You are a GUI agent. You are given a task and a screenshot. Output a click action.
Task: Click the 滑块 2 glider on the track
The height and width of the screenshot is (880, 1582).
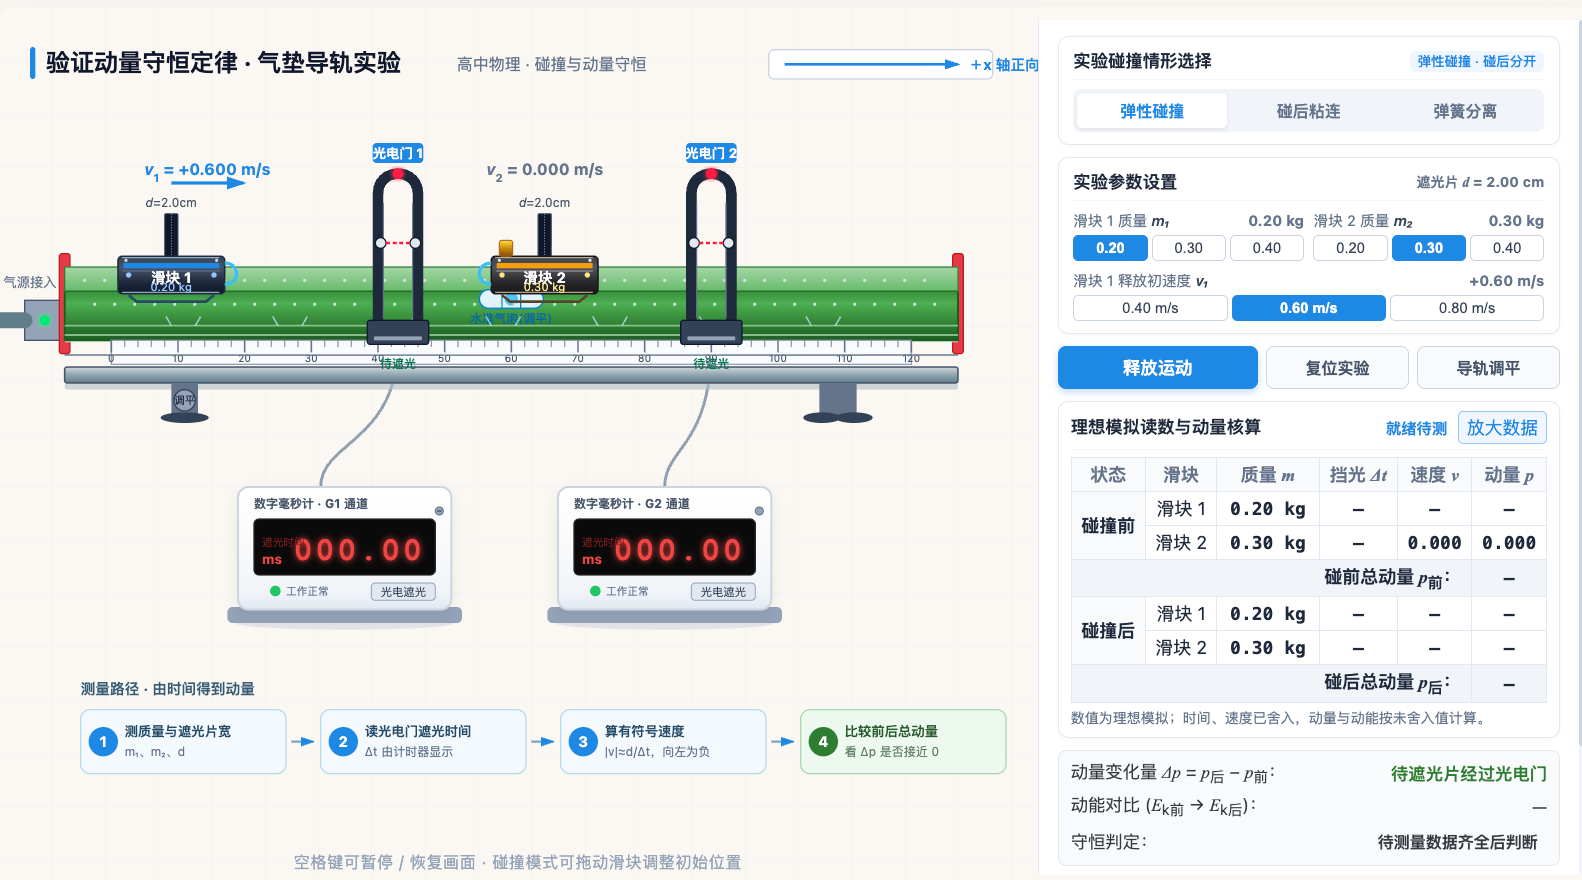coord(544,276)
